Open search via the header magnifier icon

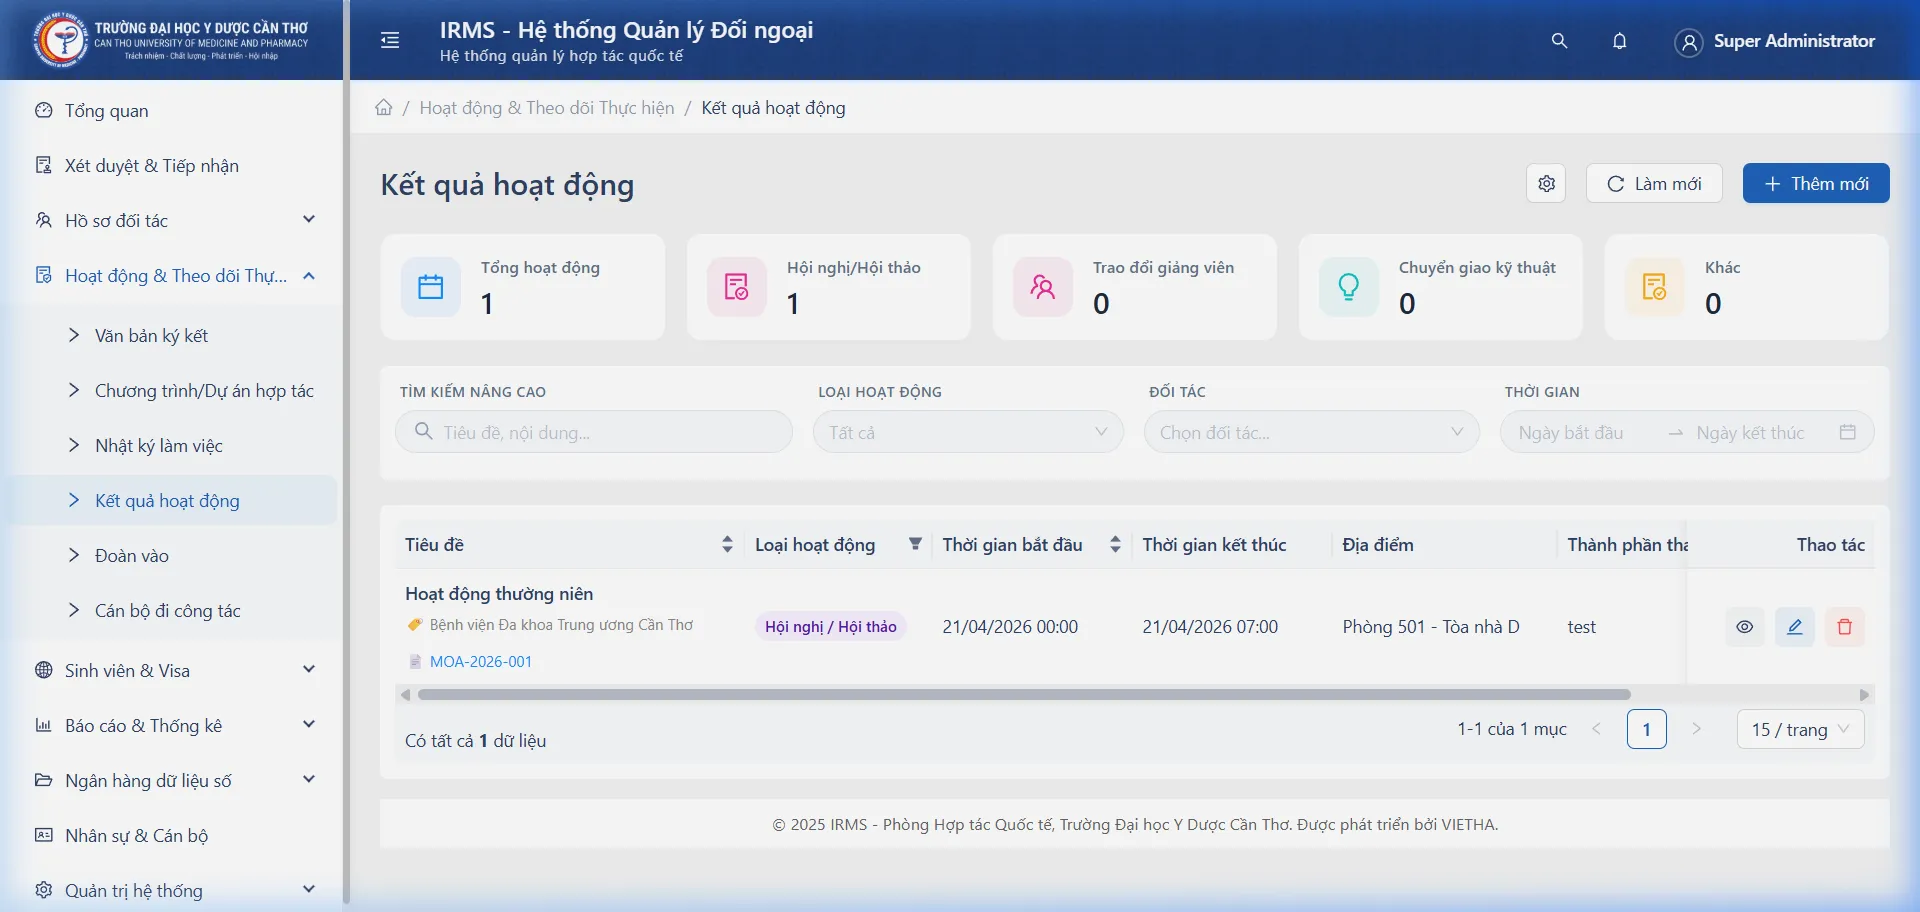[1559, 41]
